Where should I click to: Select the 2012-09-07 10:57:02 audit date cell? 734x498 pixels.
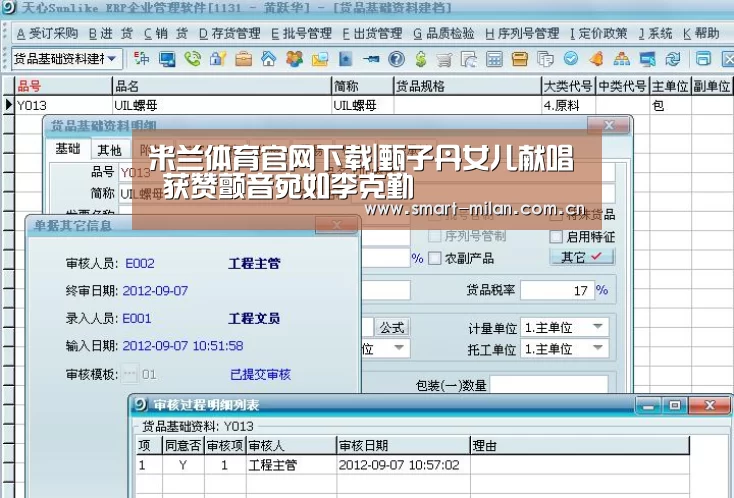(x=403, y=465)
